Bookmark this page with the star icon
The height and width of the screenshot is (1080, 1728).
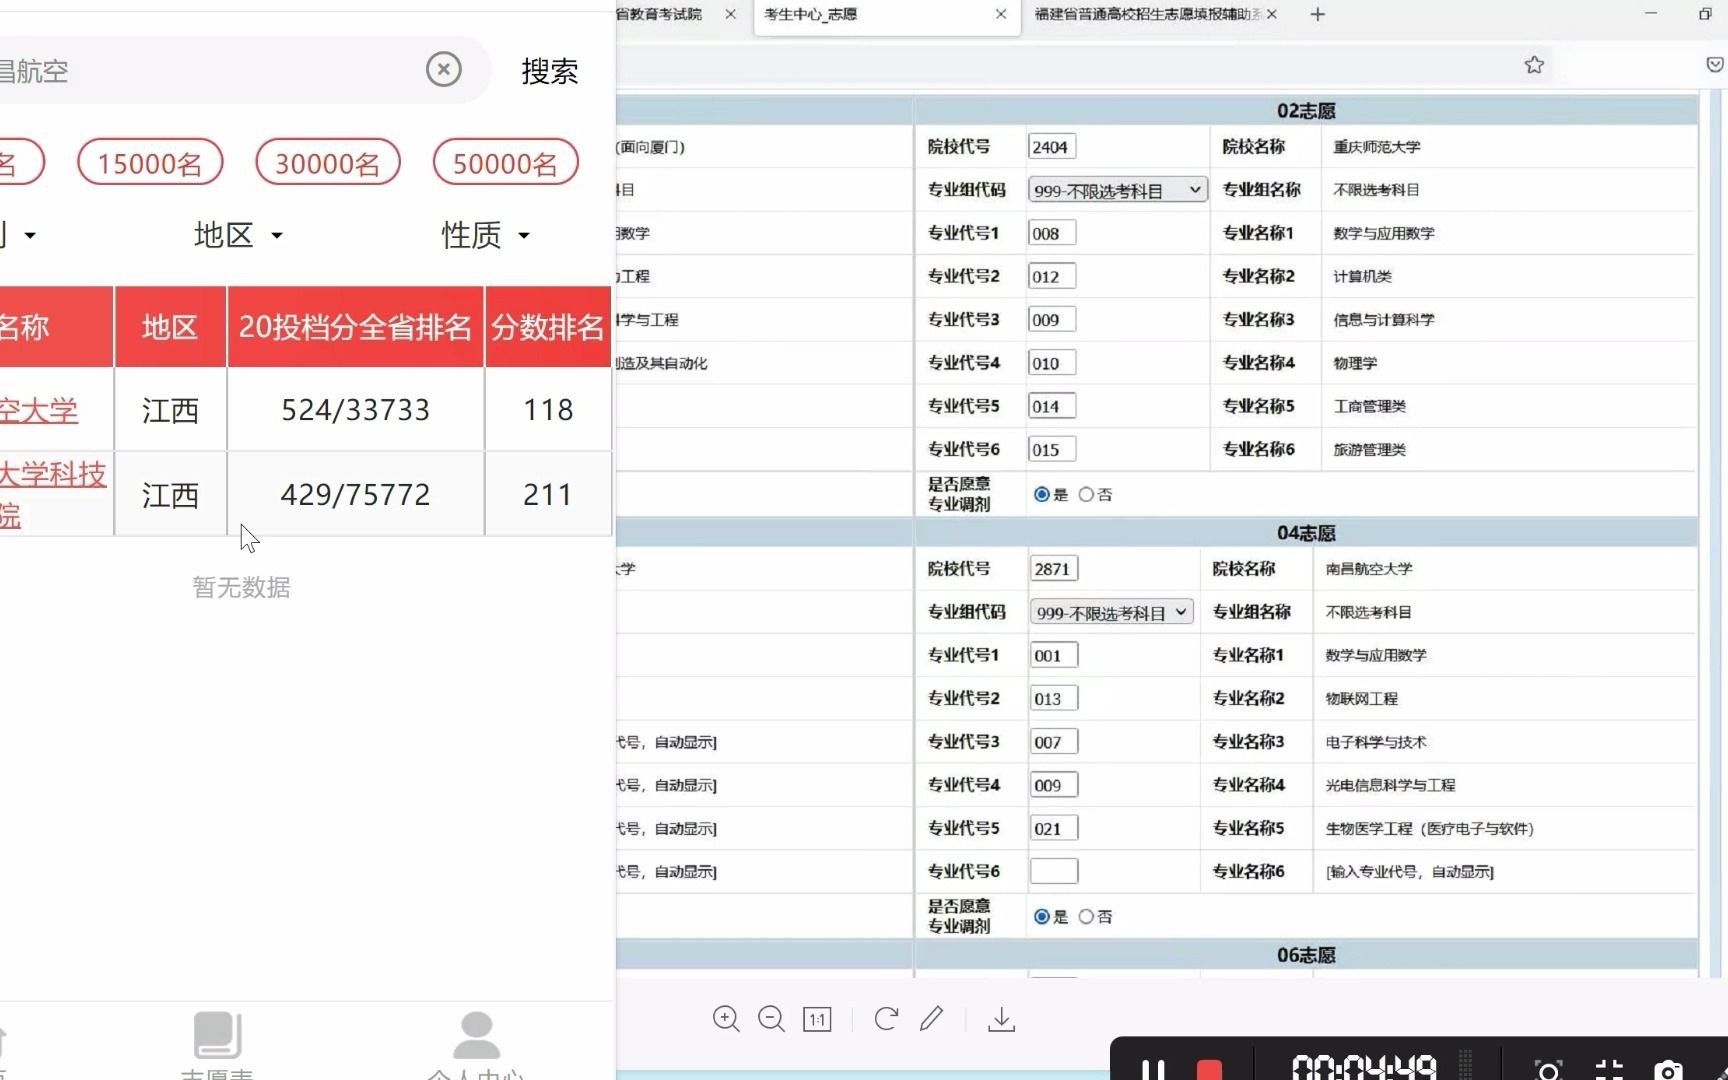click(1534, 65)
